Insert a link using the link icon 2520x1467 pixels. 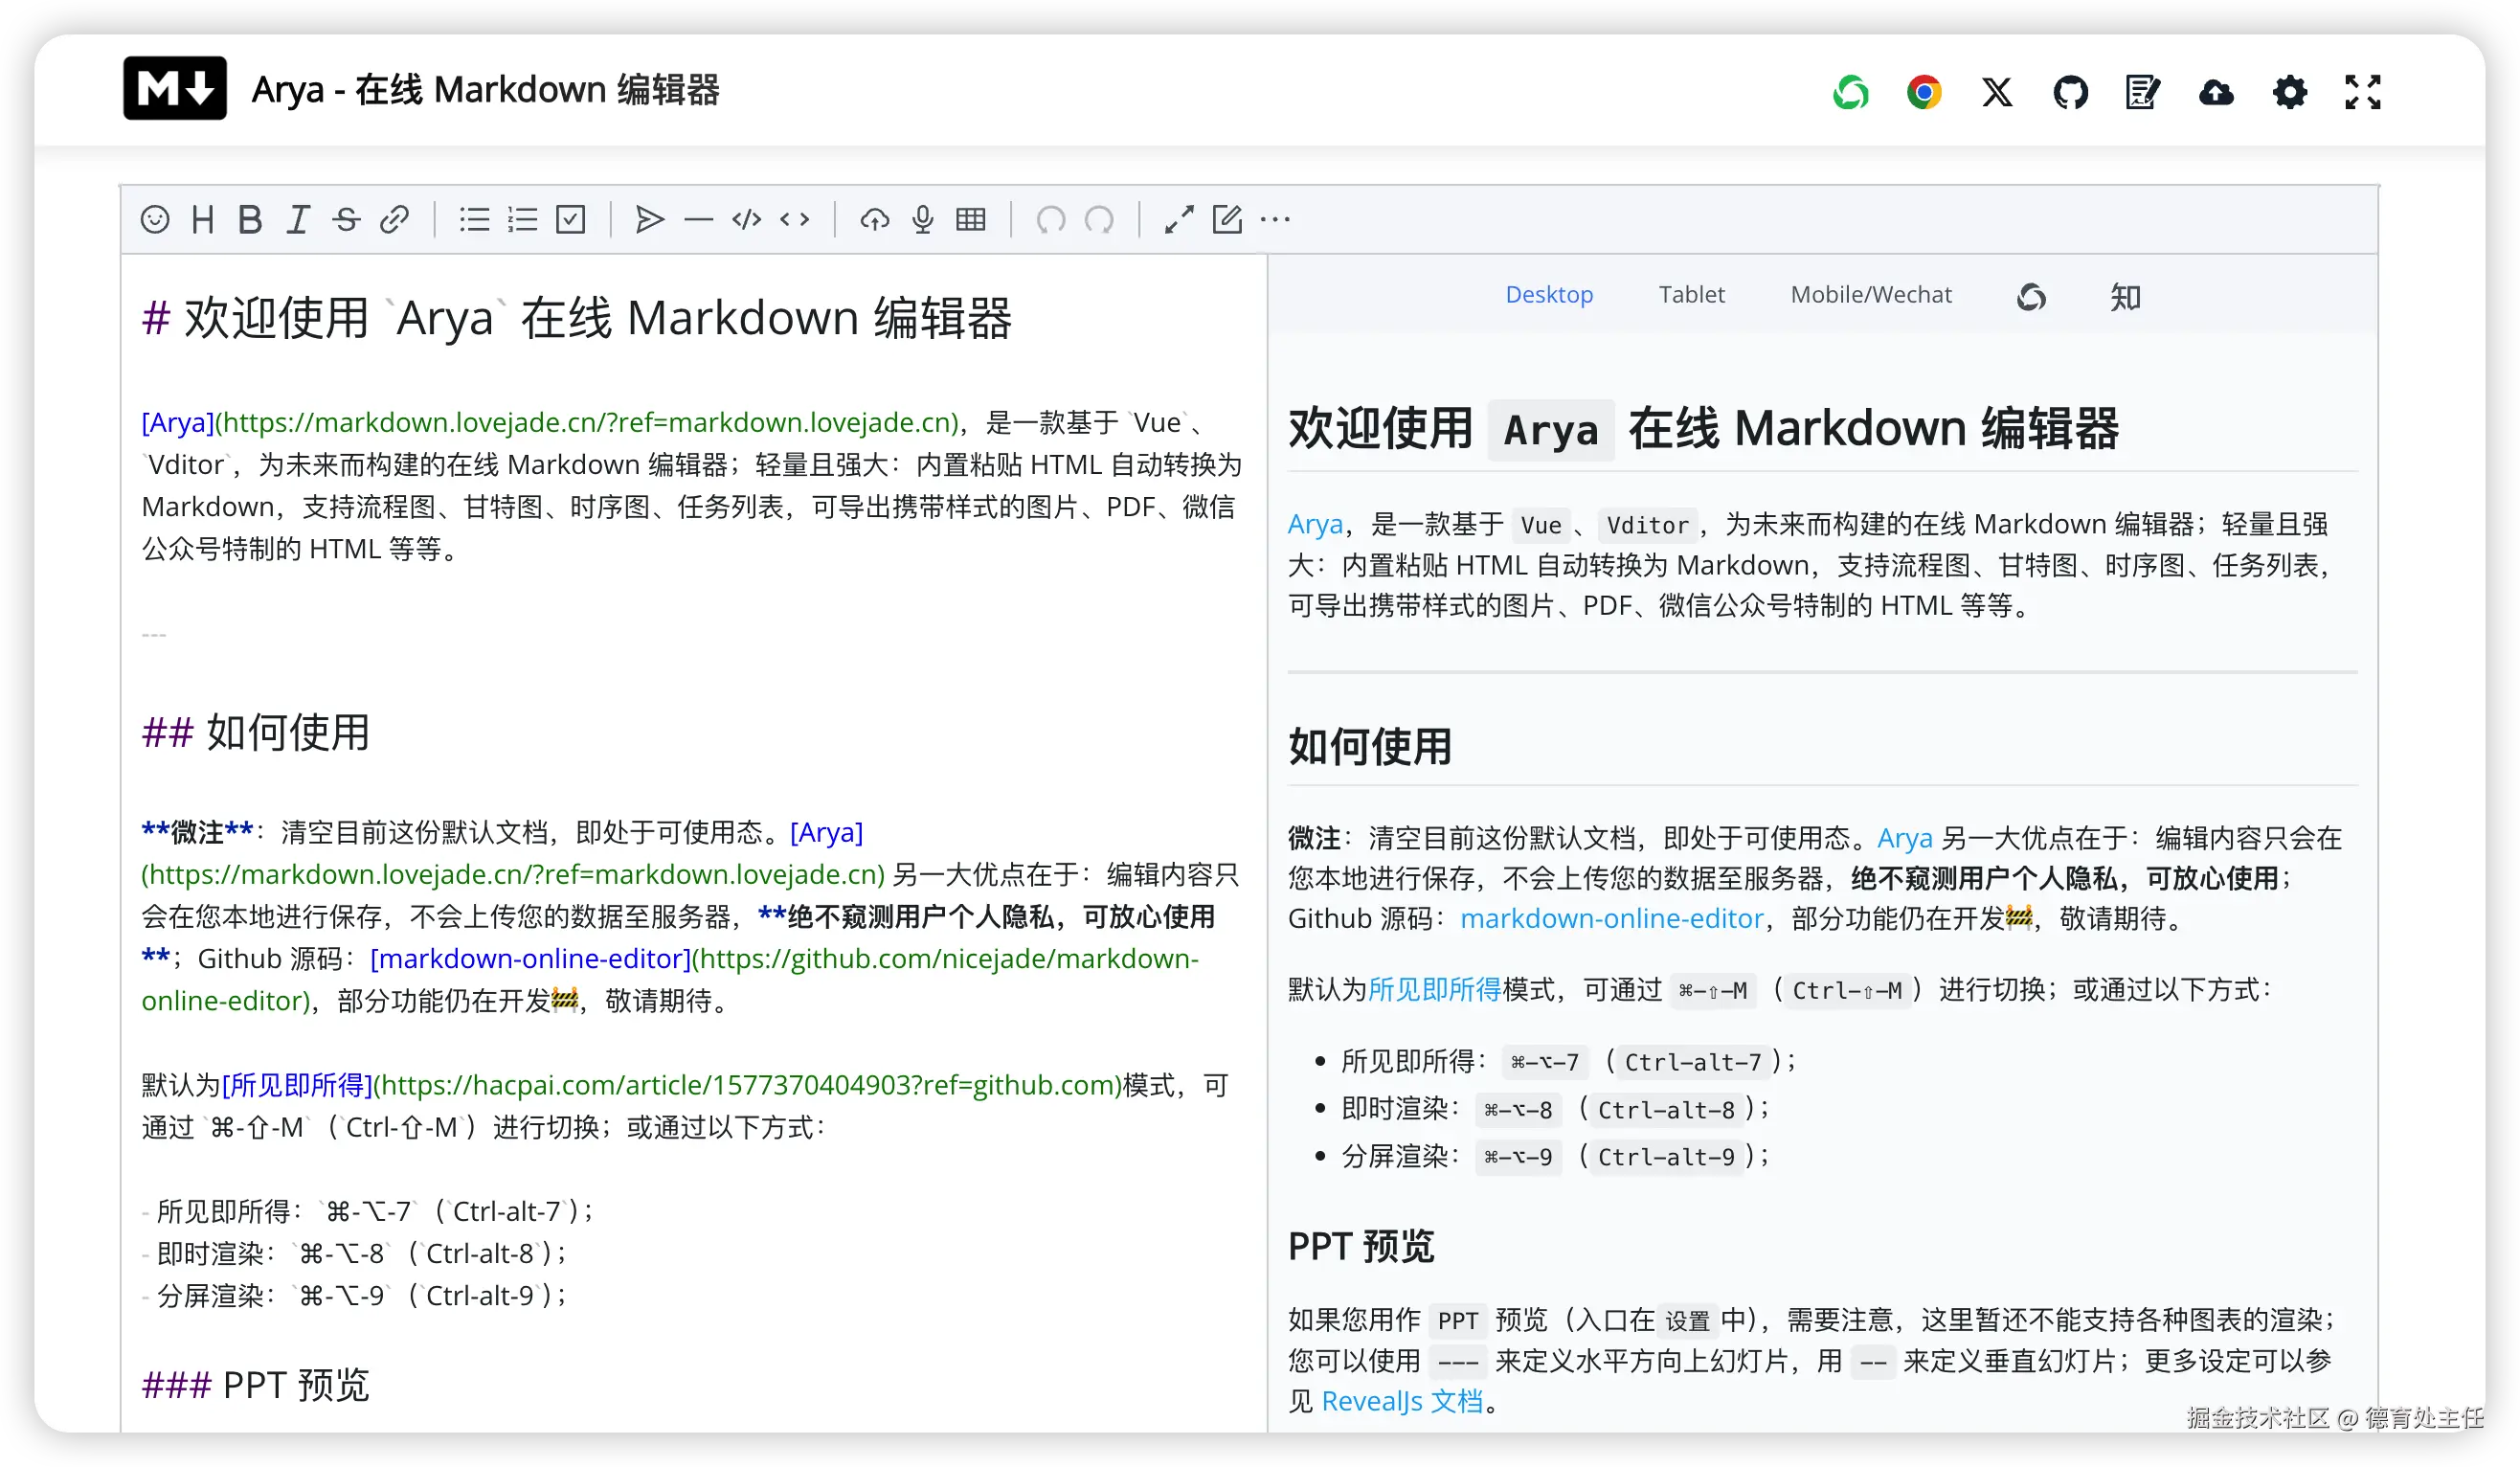coord(394,219)
